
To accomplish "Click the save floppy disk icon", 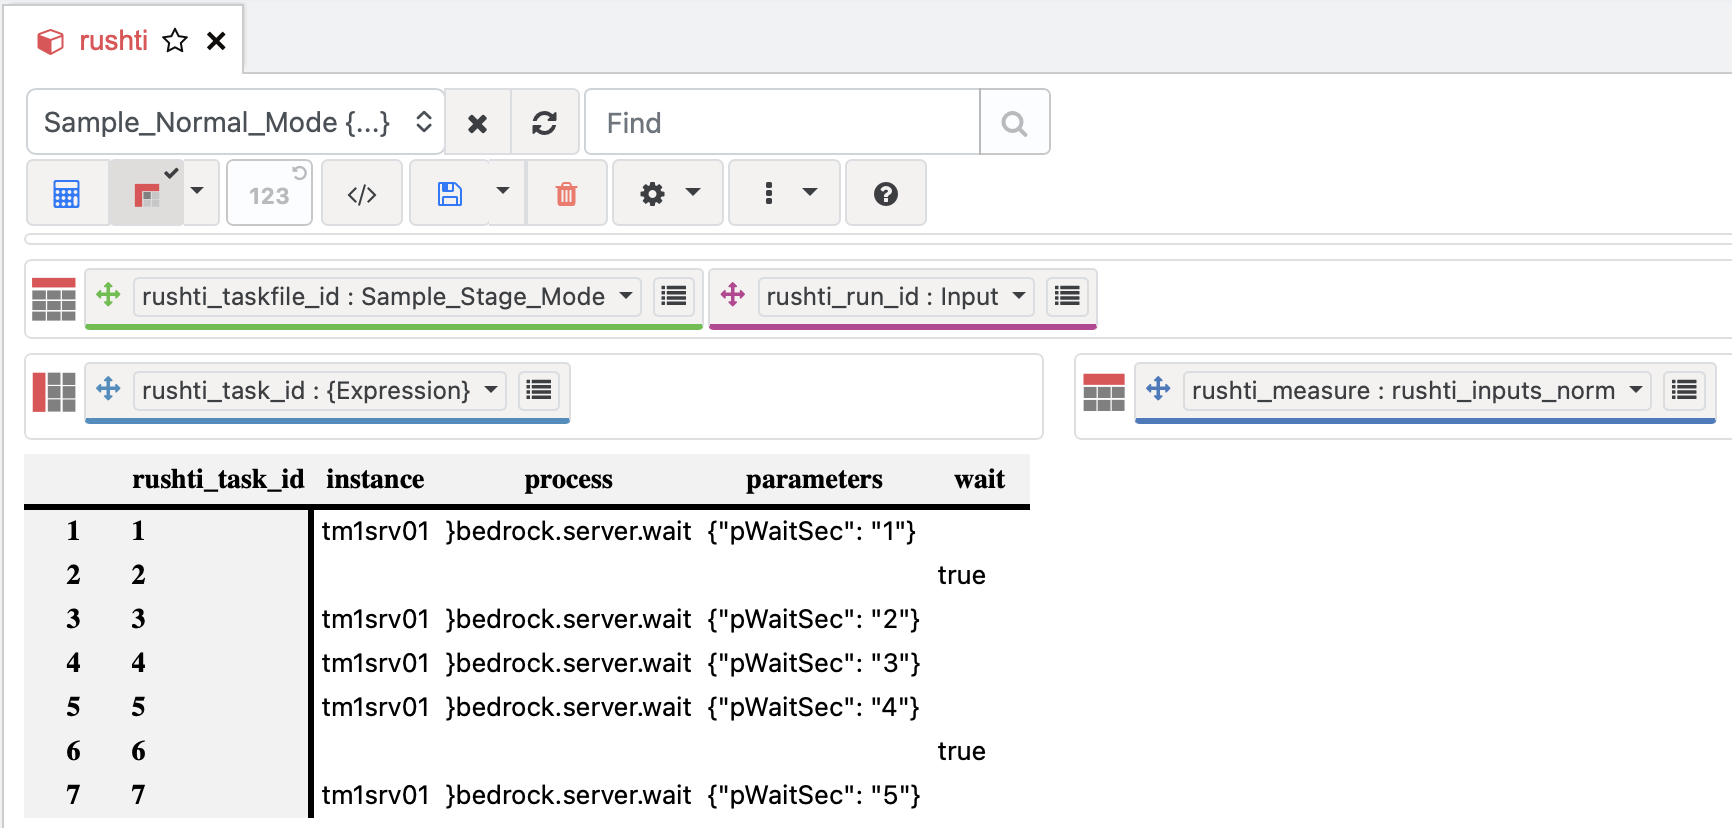I will click(450, 194).
